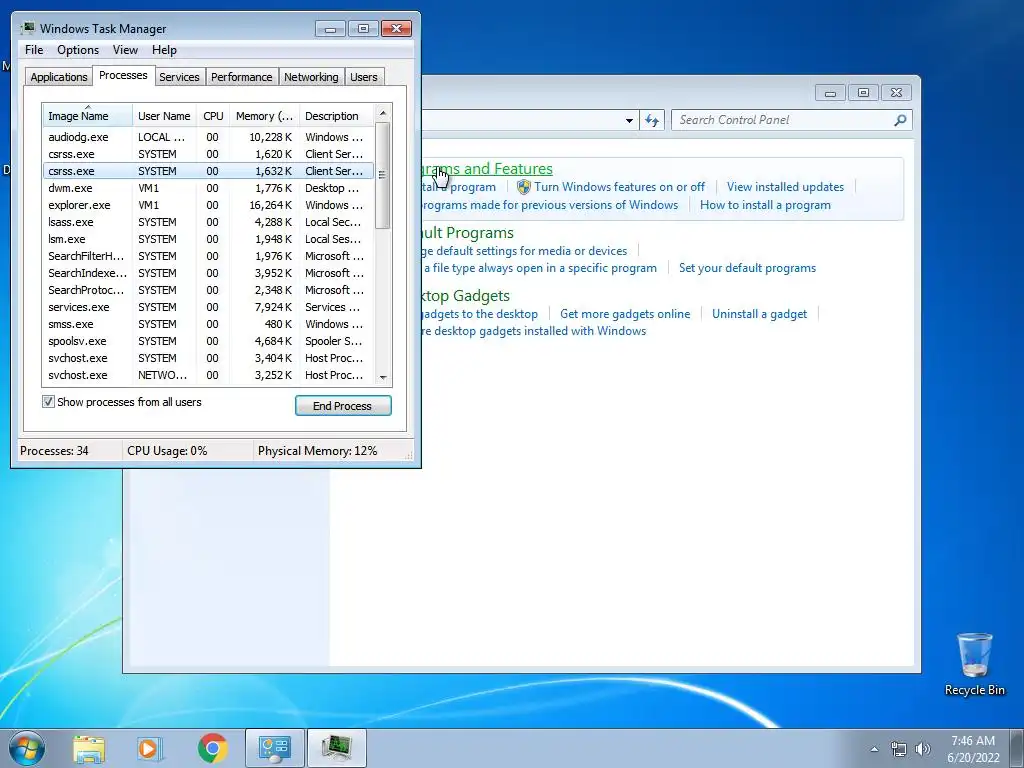The height and width of the screenshot is (768, 1024).
Task: Select the SearchFilterH... process row
Action: click(x=208, y=256)
